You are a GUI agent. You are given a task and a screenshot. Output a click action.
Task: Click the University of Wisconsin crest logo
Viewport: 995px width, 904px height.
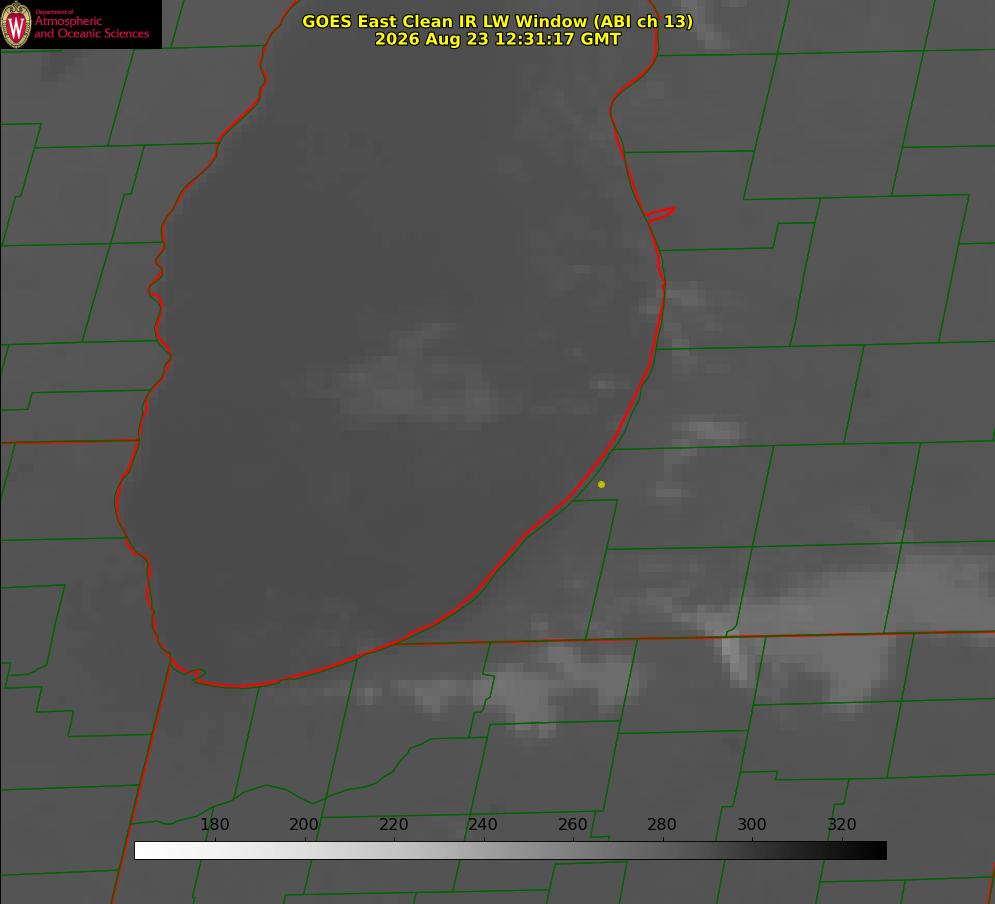click(16, 24)
